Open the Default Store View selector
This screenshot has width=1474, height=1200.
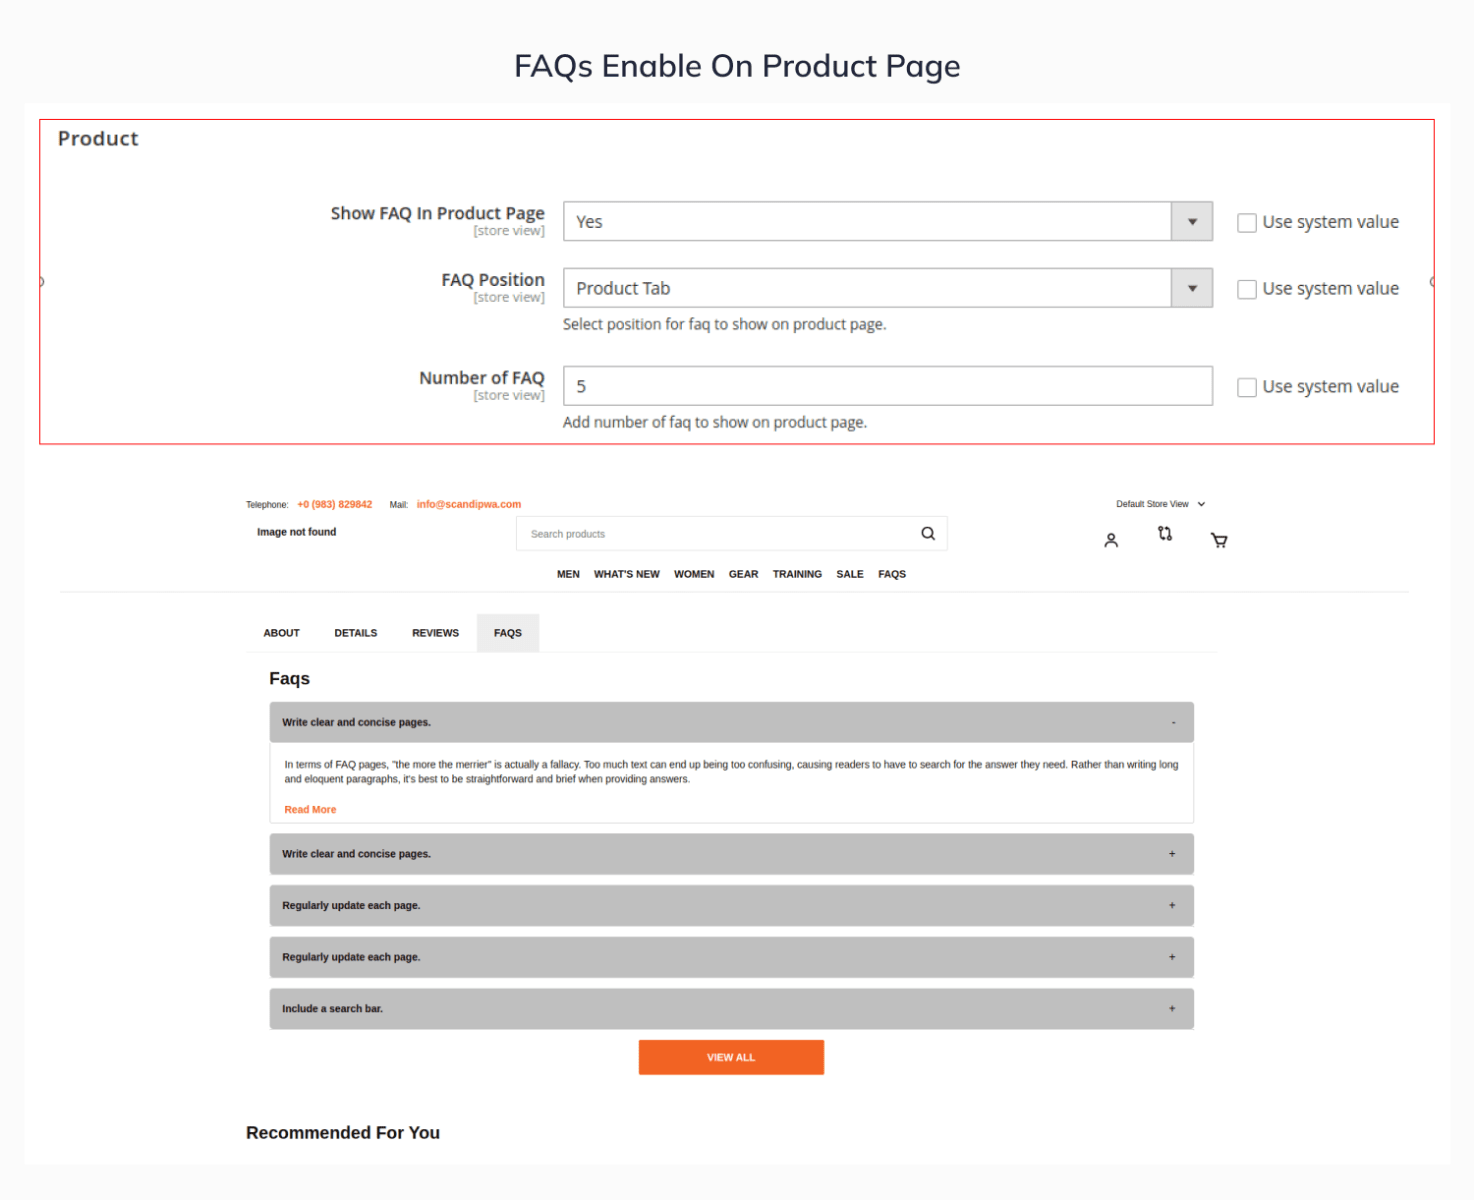click(x=1158, y=504)
